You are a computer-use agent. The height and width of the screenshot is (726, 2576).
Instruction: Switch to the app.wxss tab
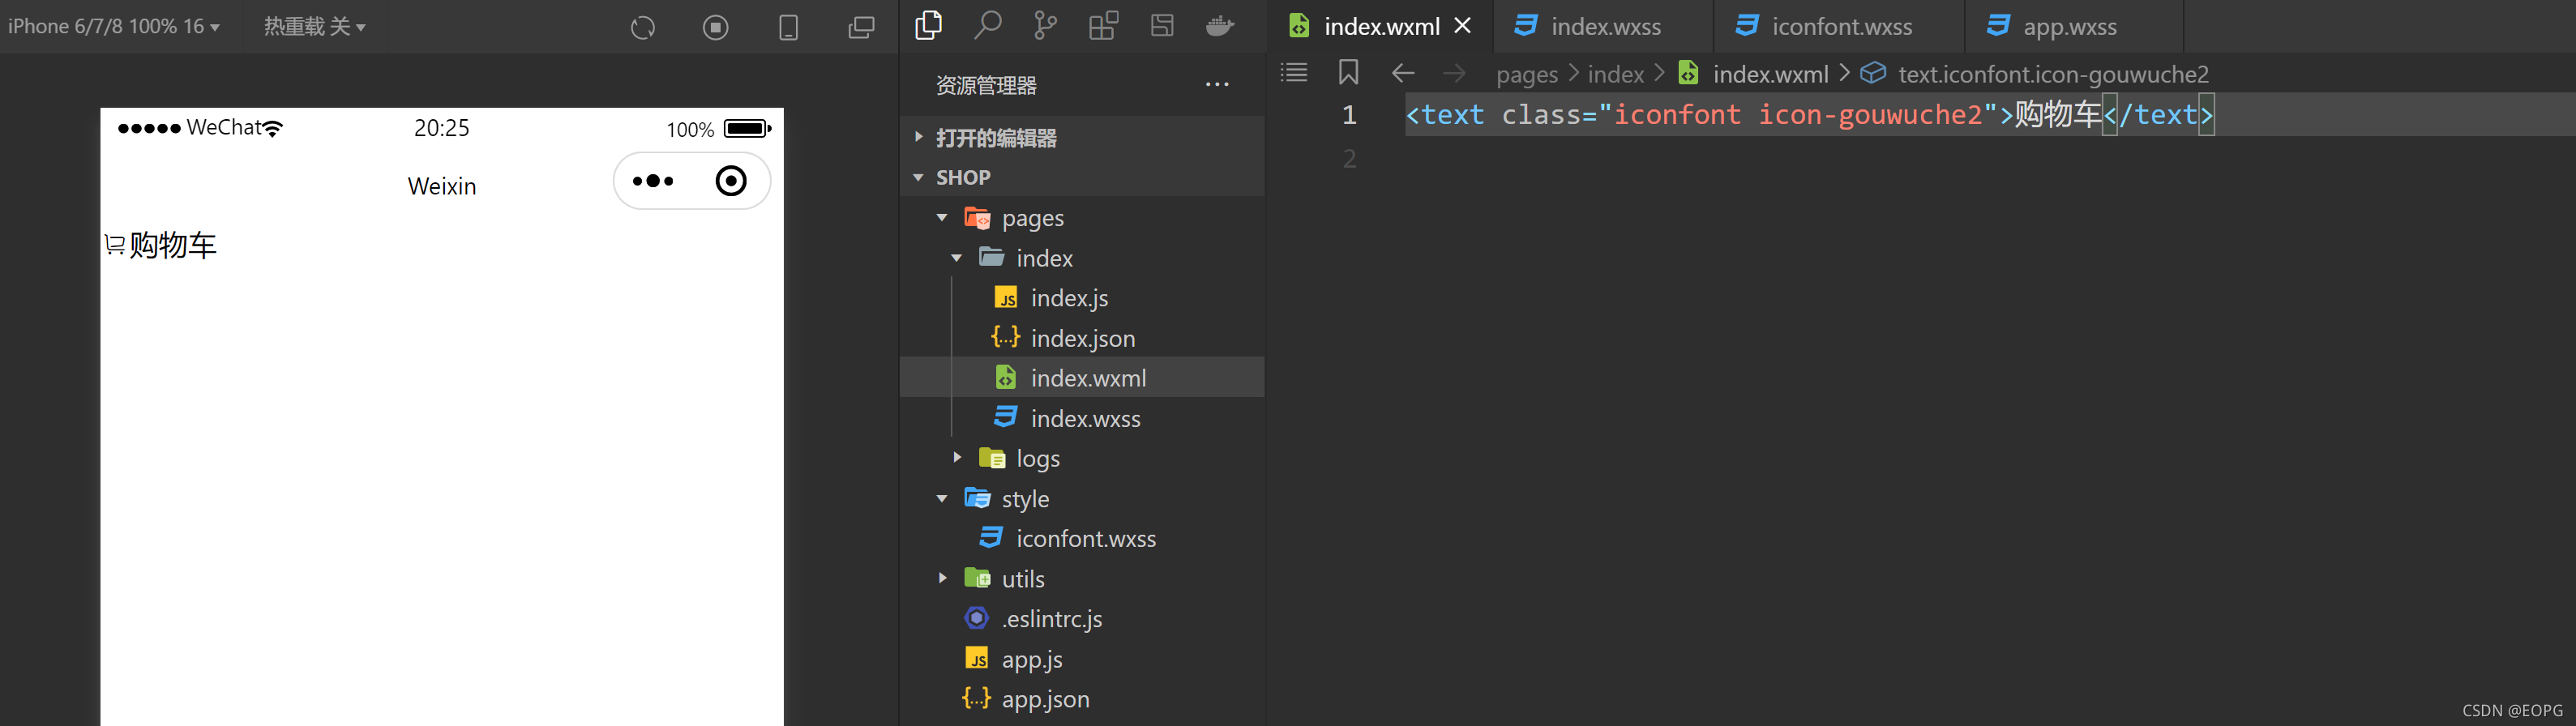point(2074,27)
